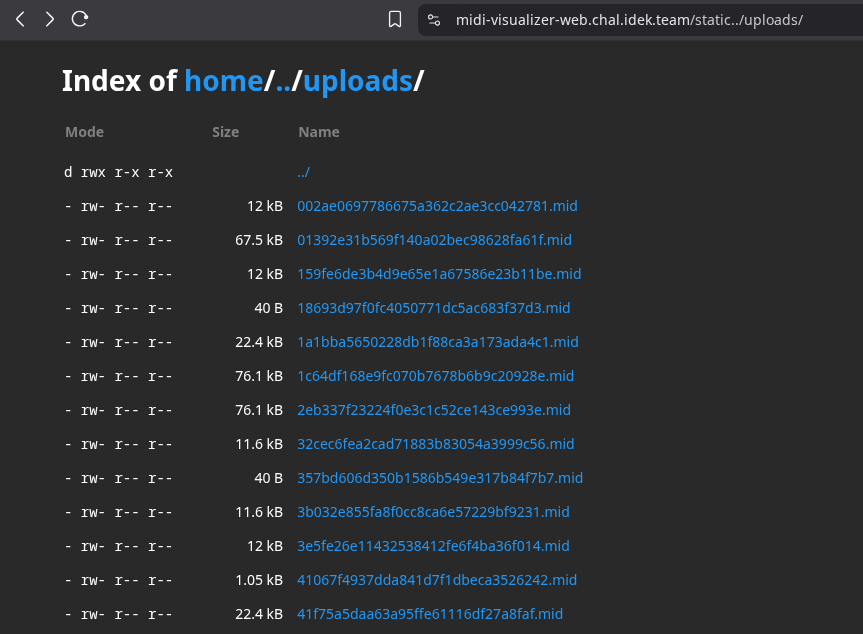Open the uploads link in the heading
The image size is (863, 634).
(x=357, y=81)
